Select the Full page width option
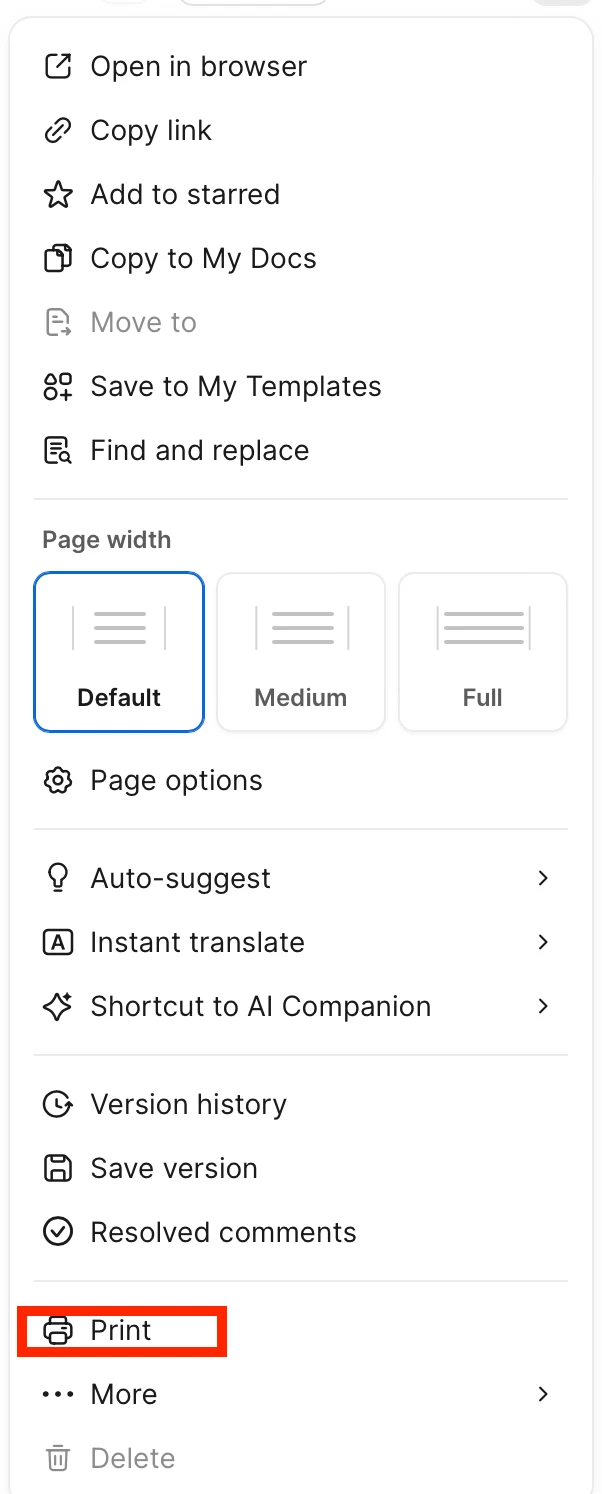602x1494 pixels. [x=483, y=652]
